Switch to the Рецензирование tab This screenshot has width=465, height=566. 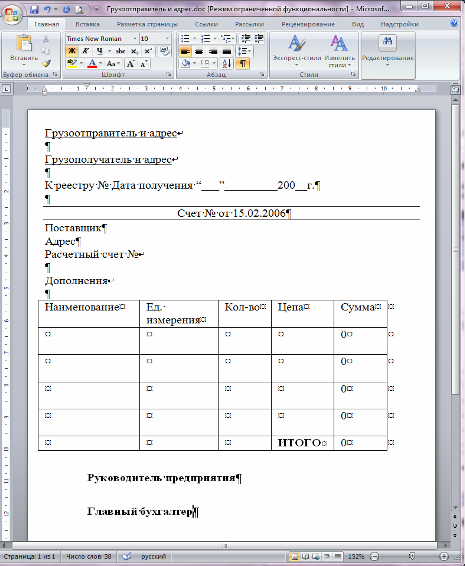[x=308, y=24]
